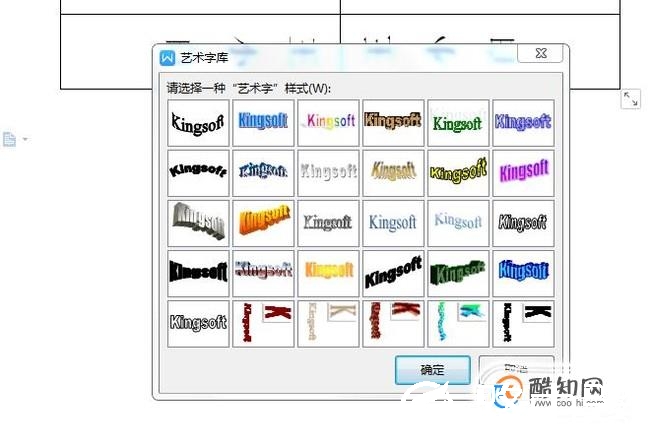Choose the dark green 3D Kingsoft style
652x446 pixels.
458,274
